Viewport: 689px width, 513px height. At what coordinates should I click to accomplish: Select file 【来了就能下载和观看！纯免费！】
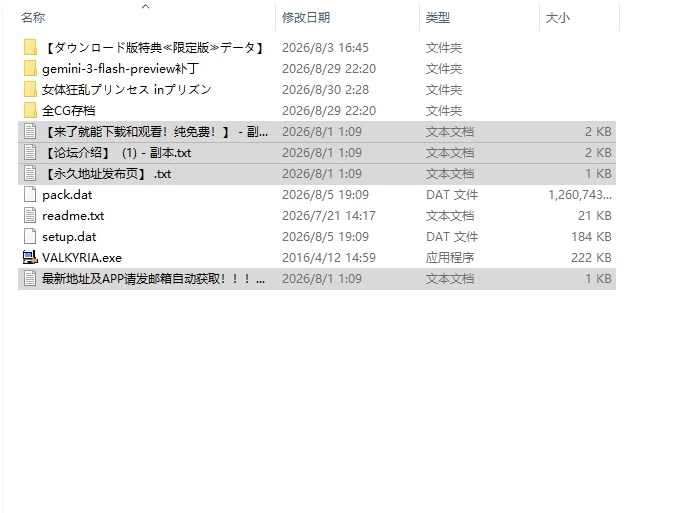pyautogui.click(x=155, y=131)
